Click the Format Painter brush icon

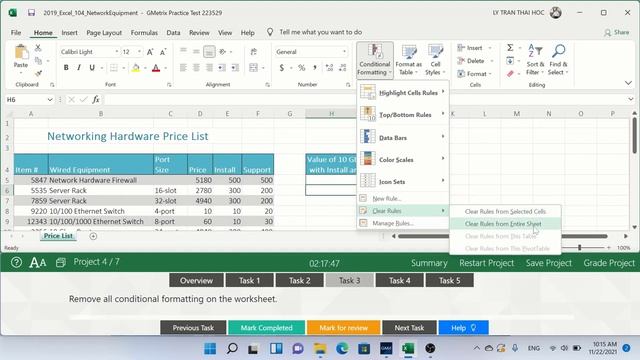coord(38,73)
